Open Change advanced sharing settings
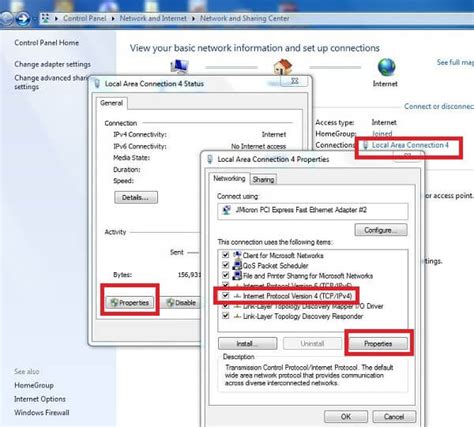The height and width of the screenshot is (427, 474). (x=51, y=82)
